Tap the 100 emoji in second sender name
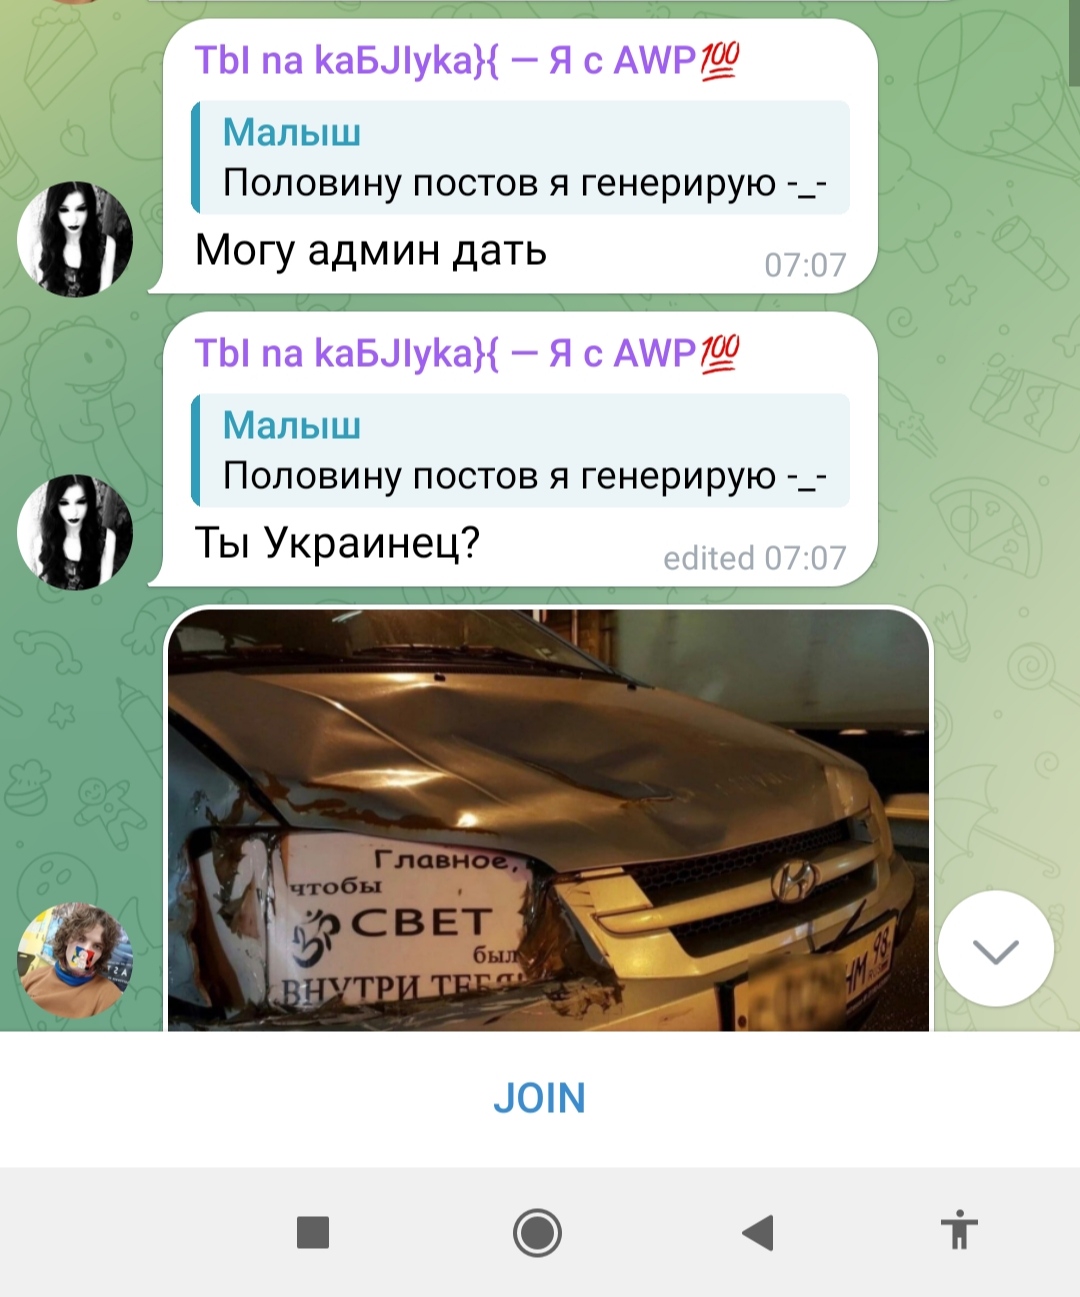This screenshot has width=1080, height=1297. (x=719, y=353)
